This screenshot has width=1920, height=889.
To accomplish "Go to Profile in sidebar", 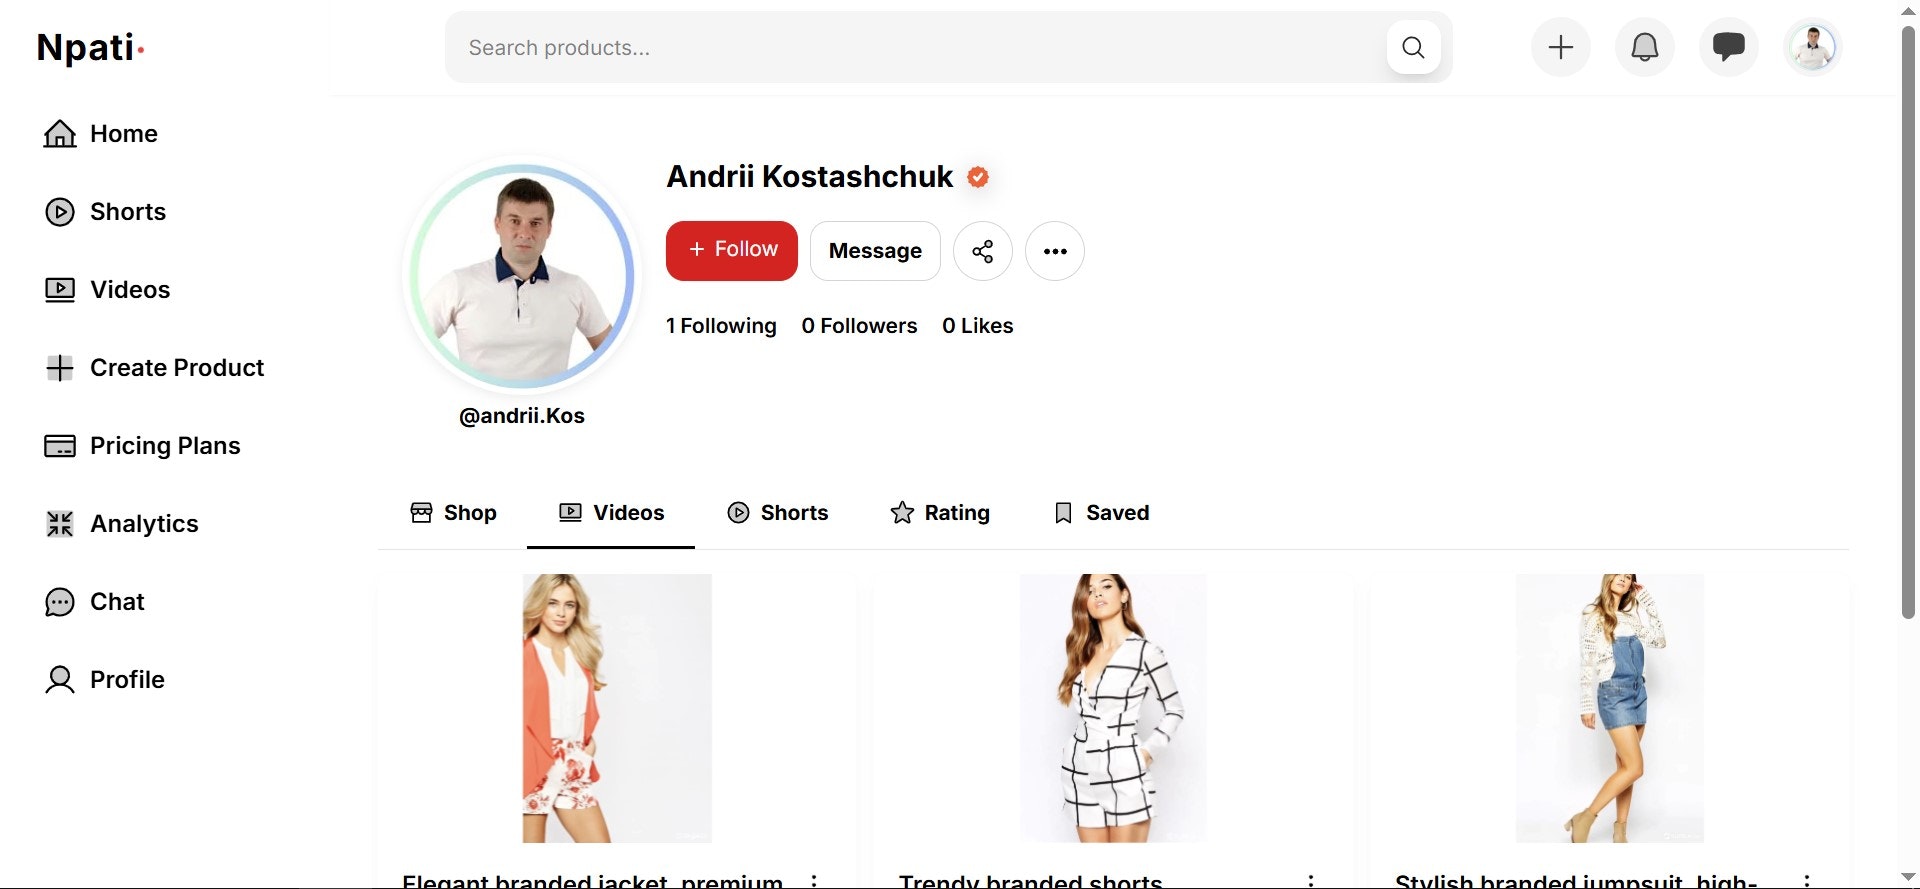I will [x=104, y=679].
